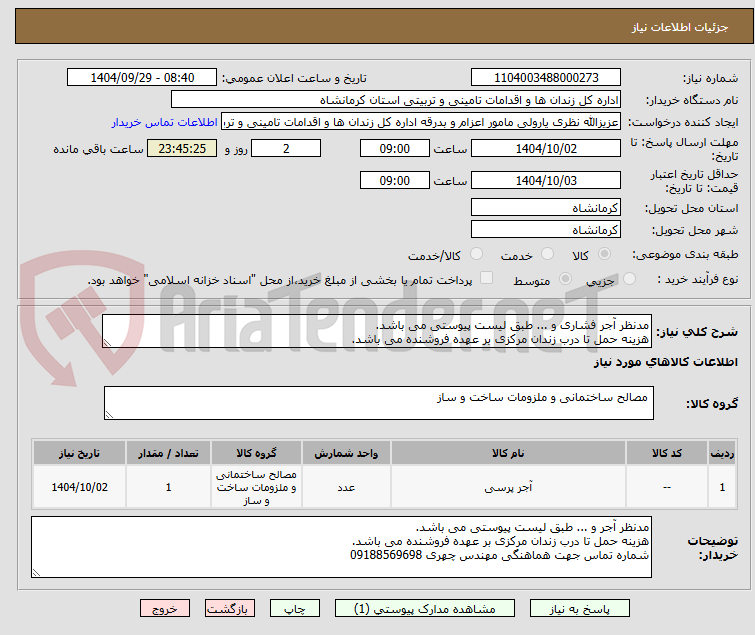Click the بازگشت back button

click(230, 609)
